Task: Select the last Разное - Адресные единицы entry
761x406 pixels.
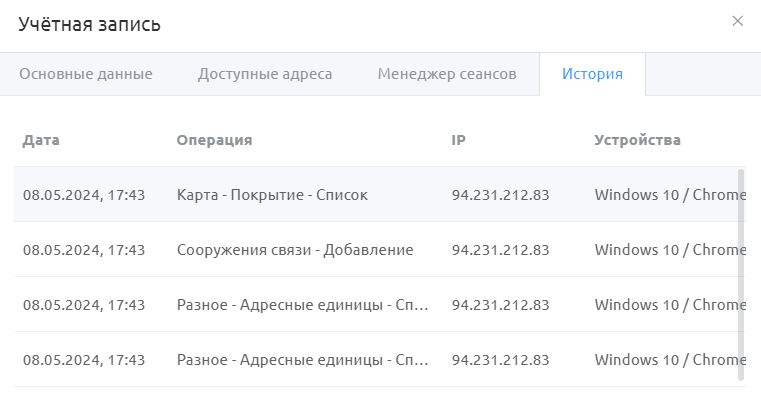Action: (x=302, y=359)
